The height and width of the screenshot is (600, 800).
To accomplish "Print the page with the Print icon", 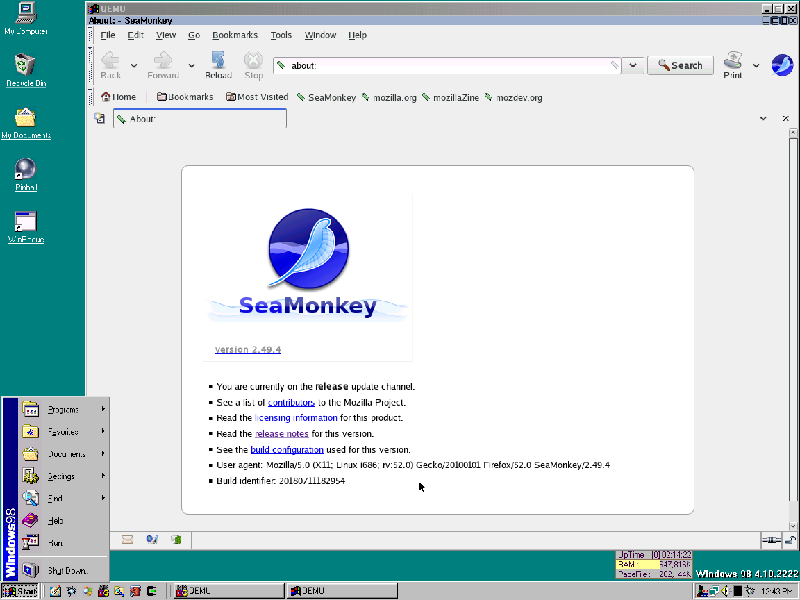I will (x=733, y=65).
